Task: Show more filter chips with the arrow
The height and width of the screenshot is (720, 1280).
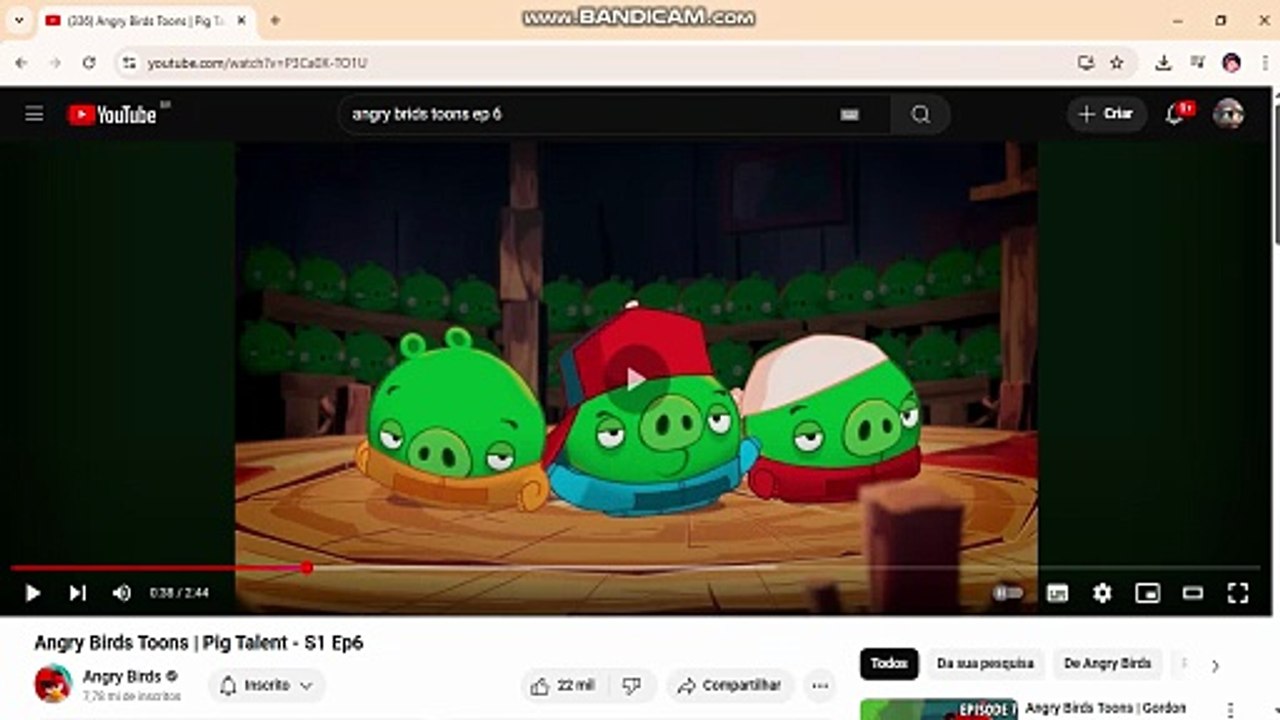Action: coord(1215,665)
